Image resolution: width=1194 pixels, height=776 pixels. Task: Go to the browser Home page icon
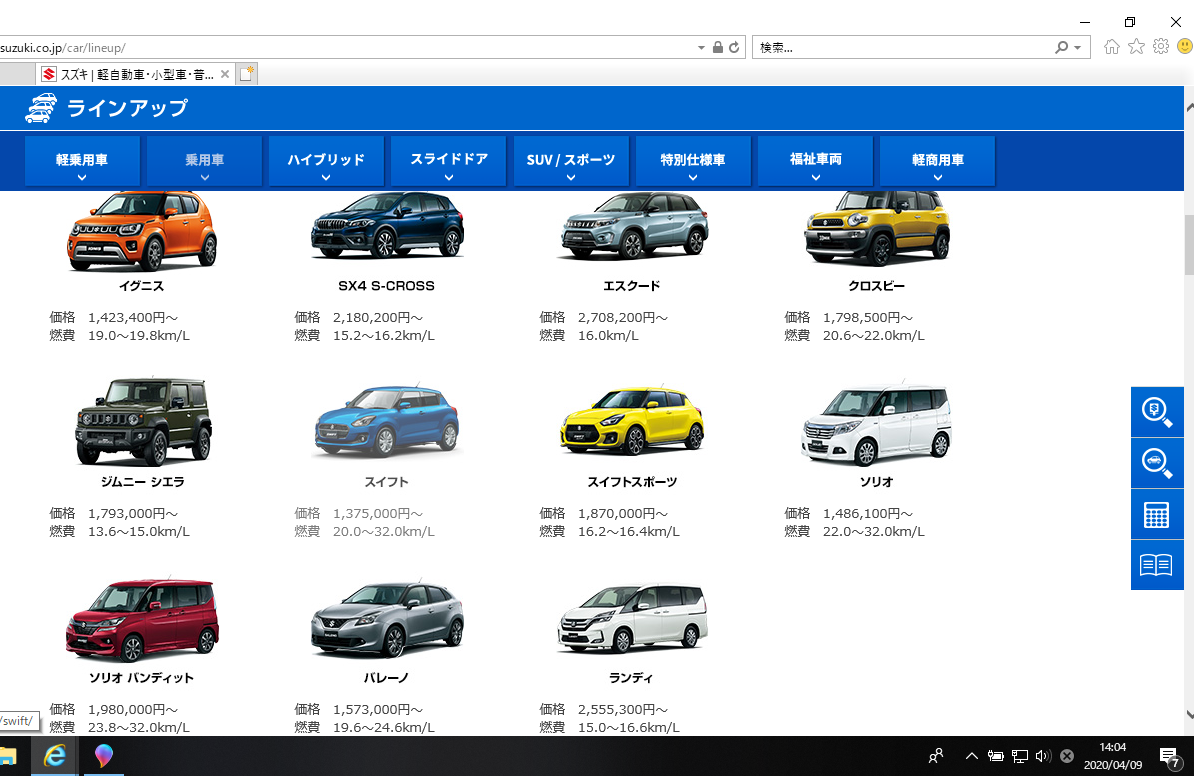pyautogui.click(x=1112, y=46)
